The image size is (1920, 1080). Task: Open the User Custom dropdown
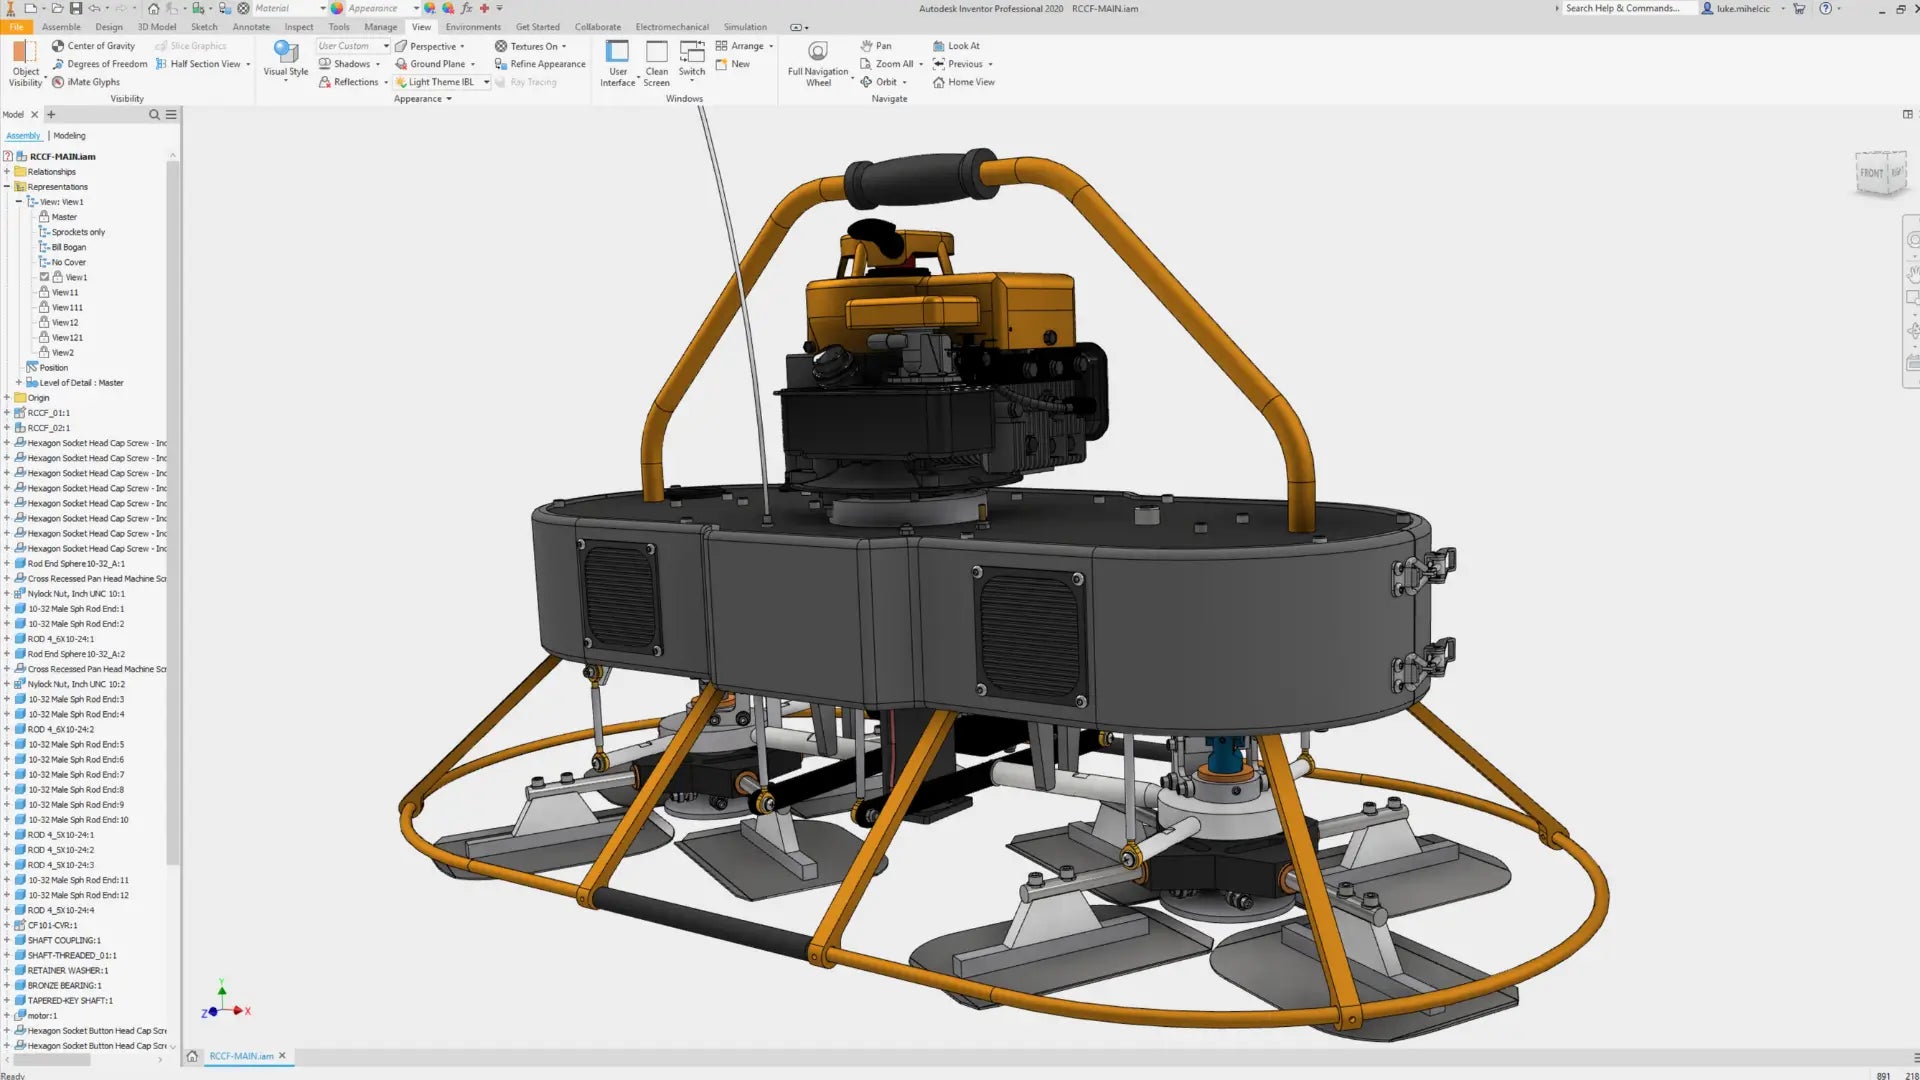point(386,46)
